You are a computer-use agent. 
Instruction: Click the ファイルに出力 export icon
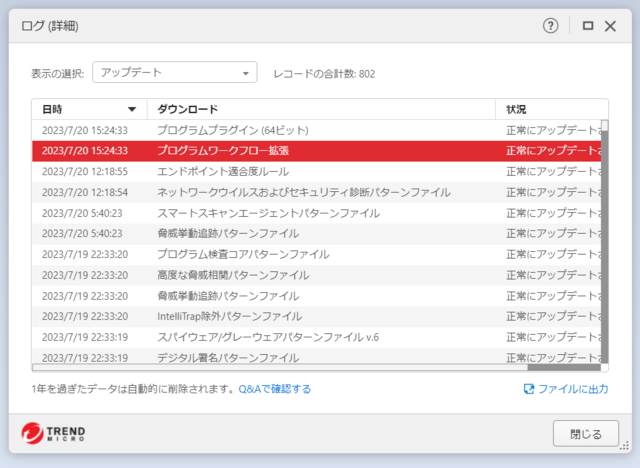coord(529,389)
